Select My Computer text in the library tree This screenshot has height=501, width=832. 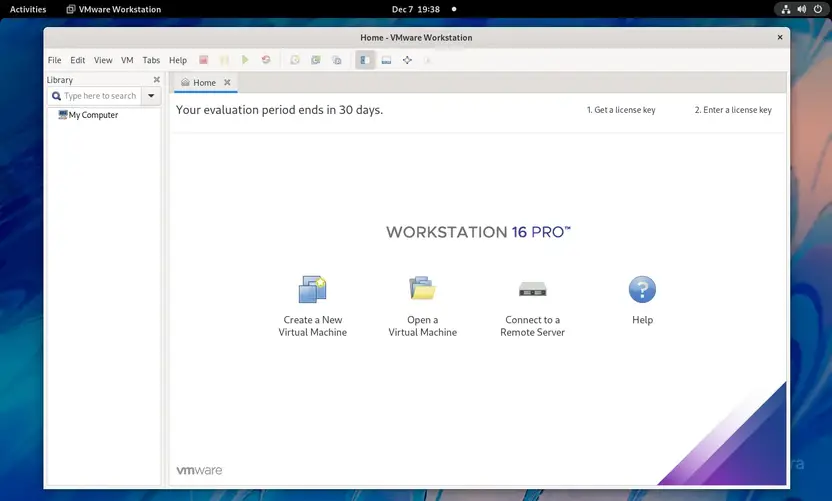point(93,115)
